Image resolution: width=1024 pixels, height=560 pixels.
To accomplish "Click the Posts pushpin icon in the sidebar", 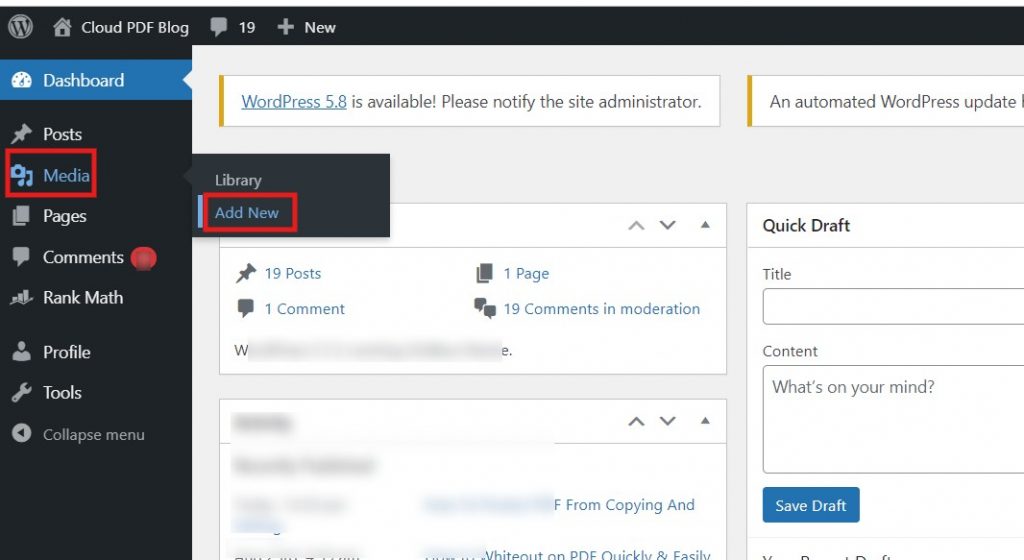I will point(22,134).
